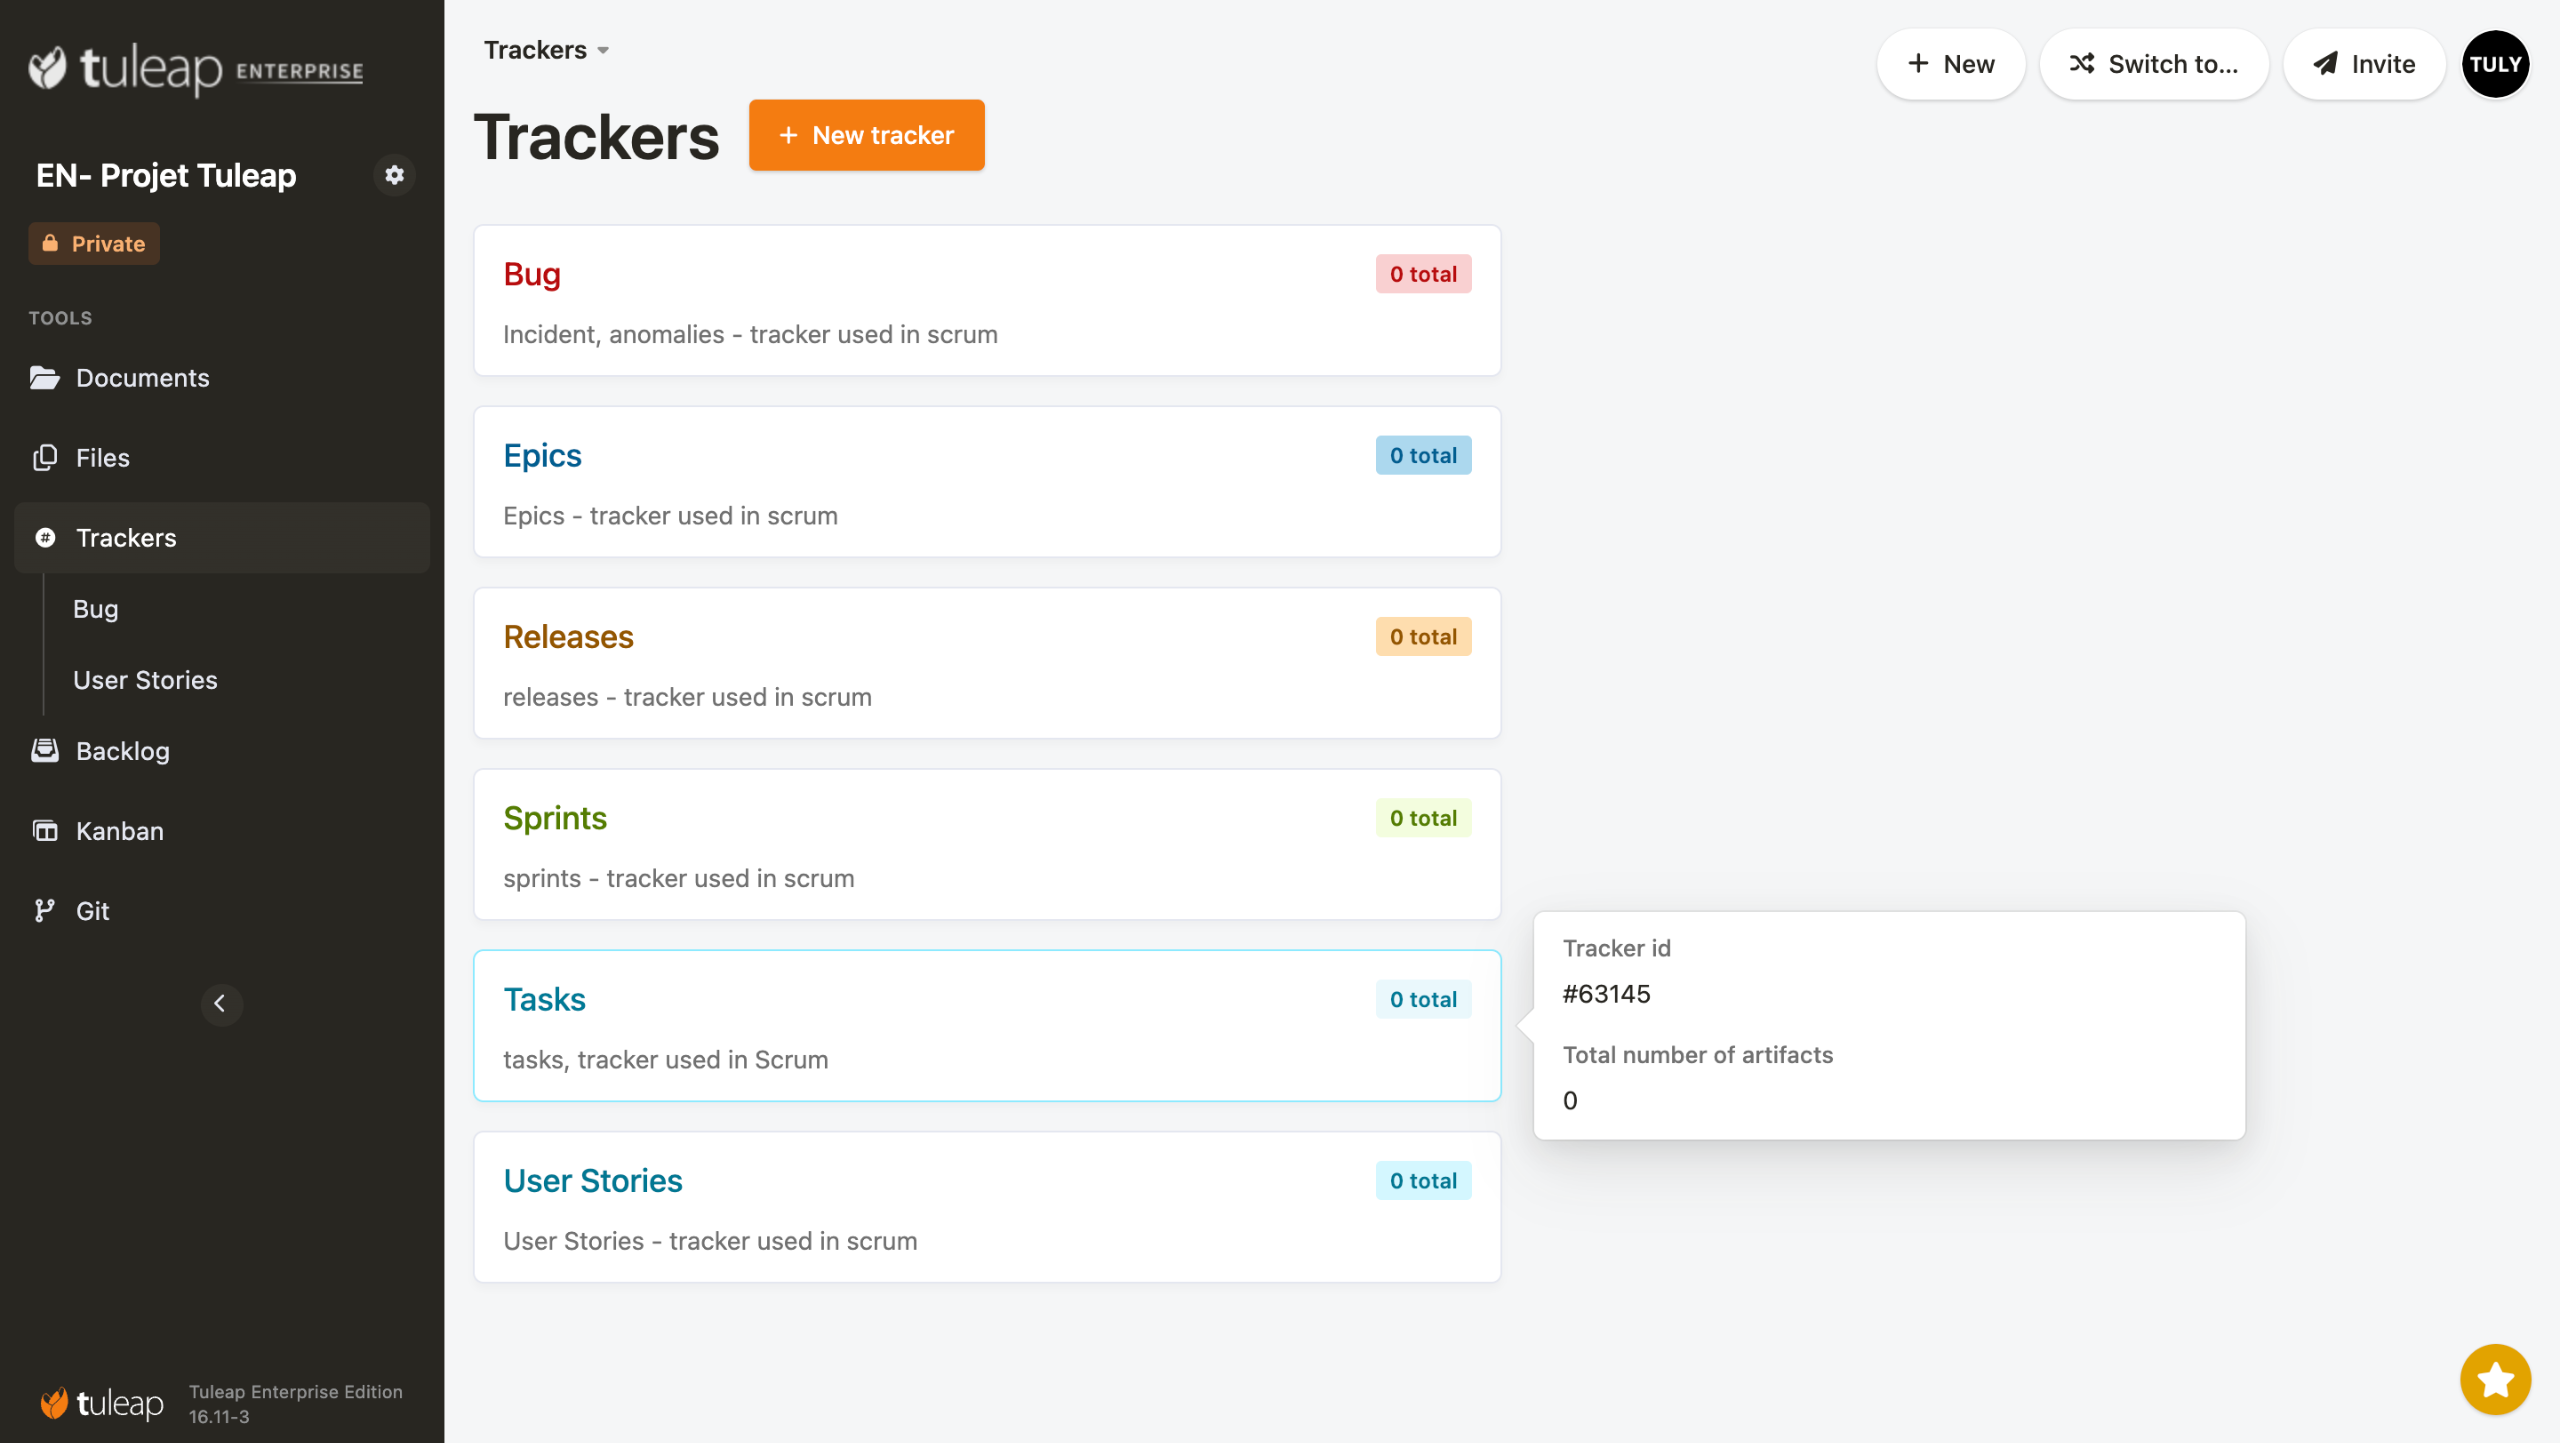This screenshot has height=1443, width=2560.
Task: Click the Documents folder icon
Action: click(x=44, y=378)
